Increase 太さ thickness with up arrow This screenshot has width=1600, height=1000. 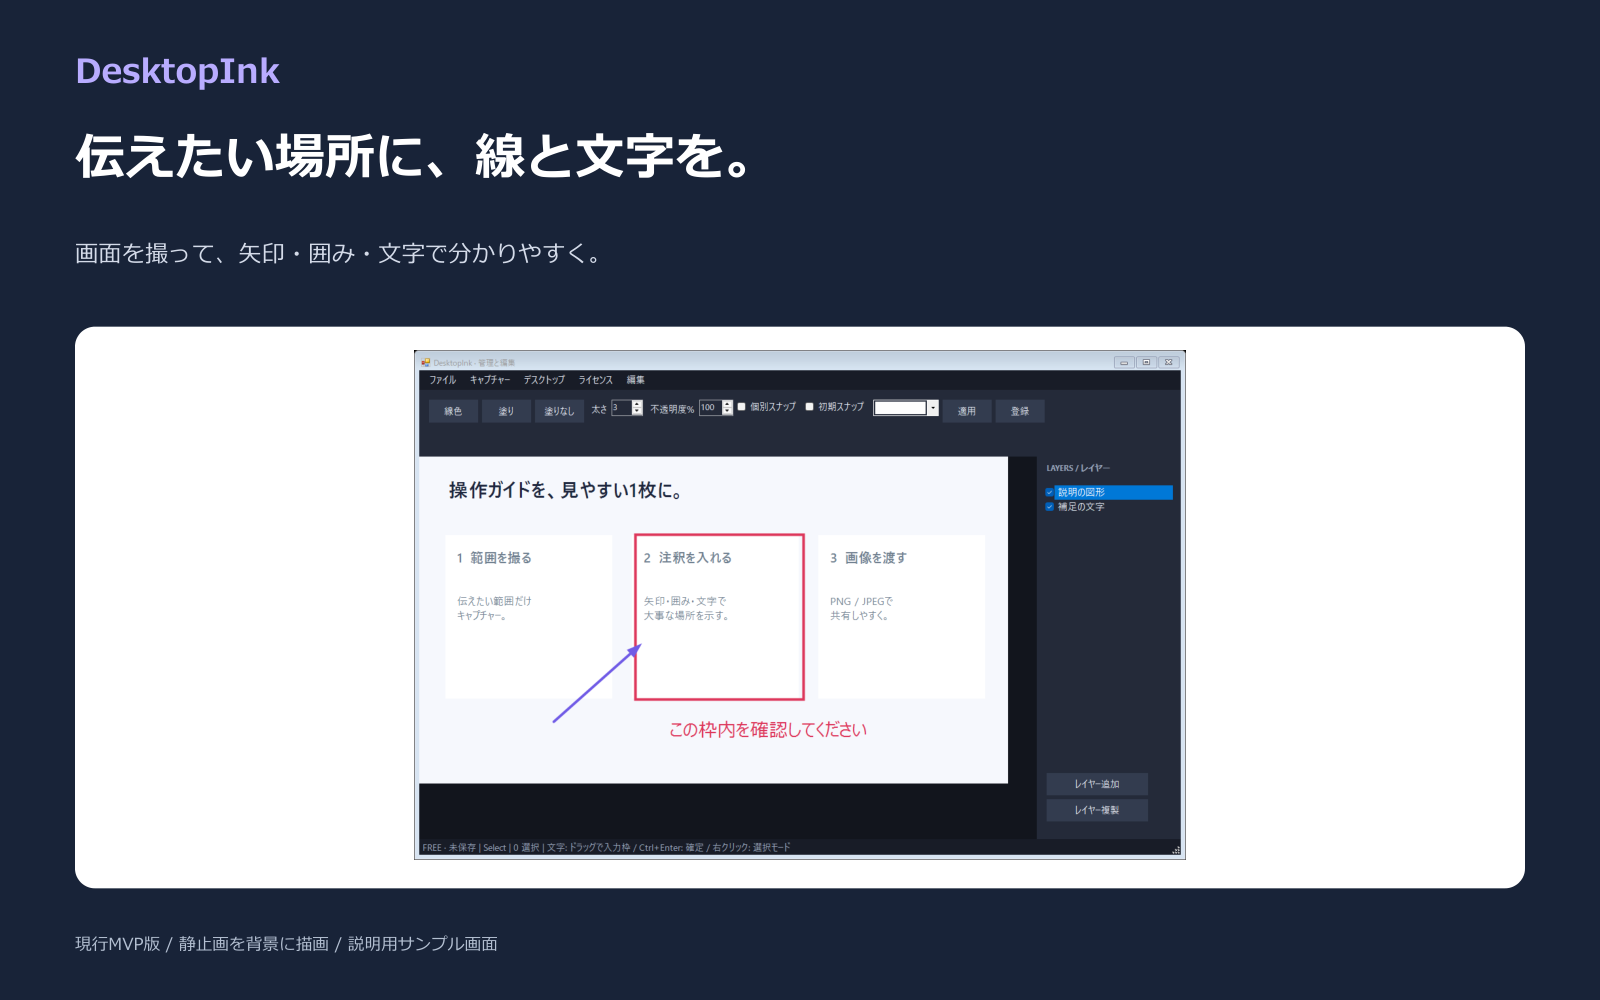[x=637, y=404]
